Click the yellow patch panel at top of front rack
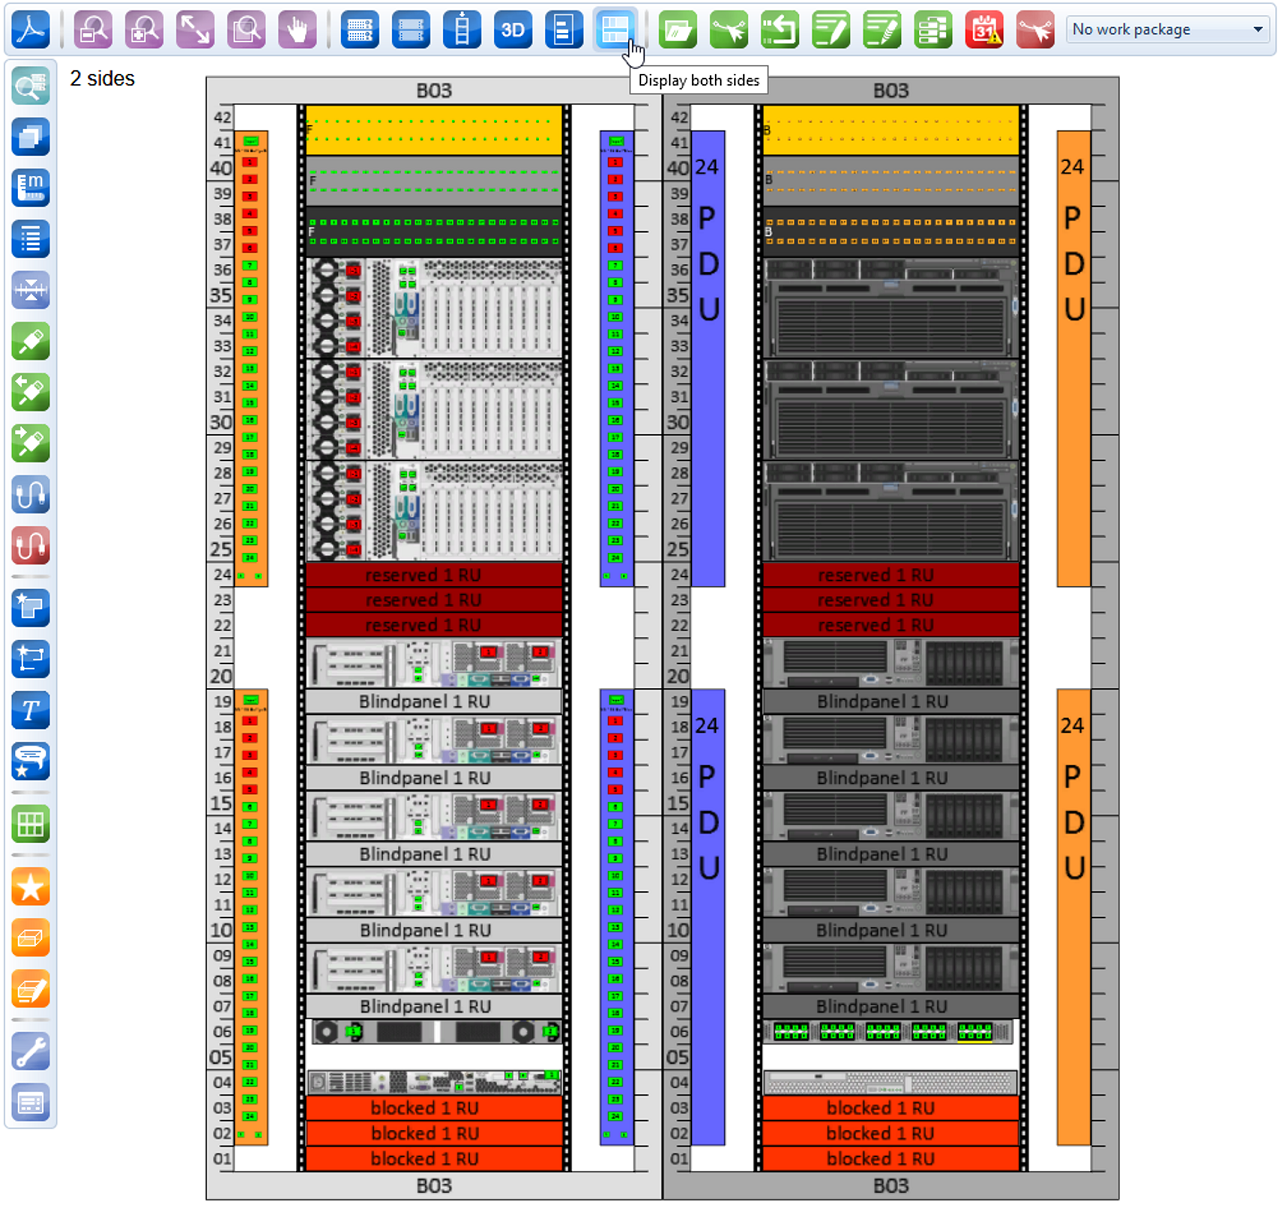Viewport: 1287px width, 1226px height. 433,130
